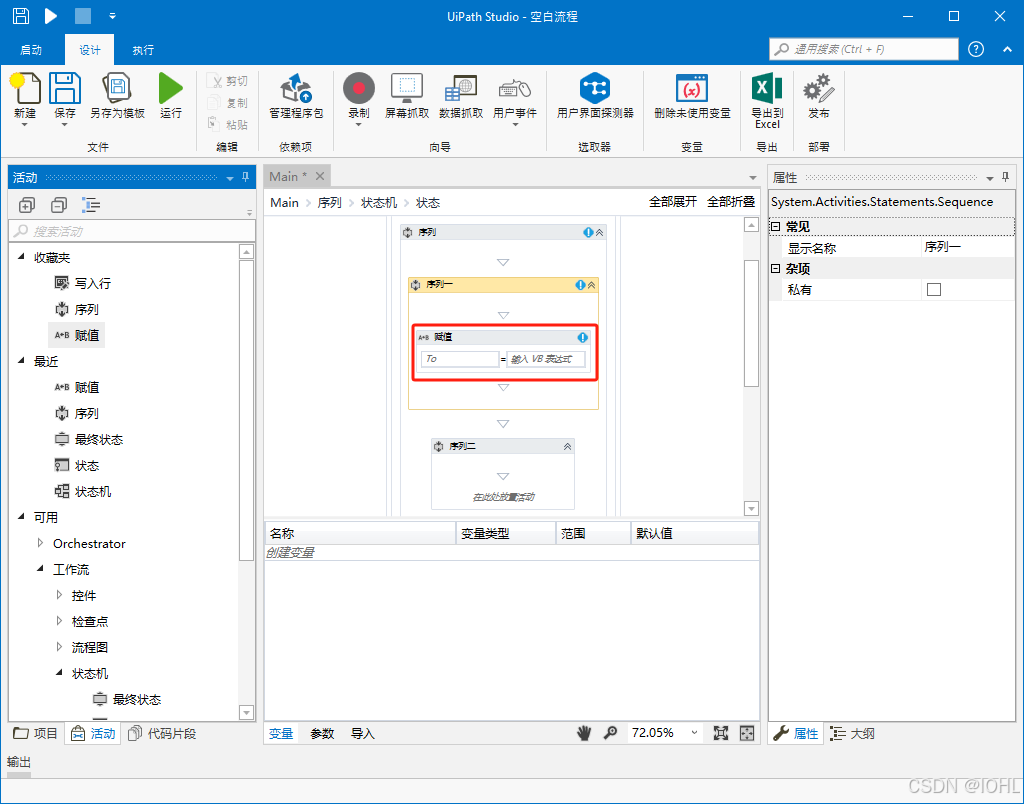
Task: Pin the 活动 panel
Action: (x=246, y=177)
